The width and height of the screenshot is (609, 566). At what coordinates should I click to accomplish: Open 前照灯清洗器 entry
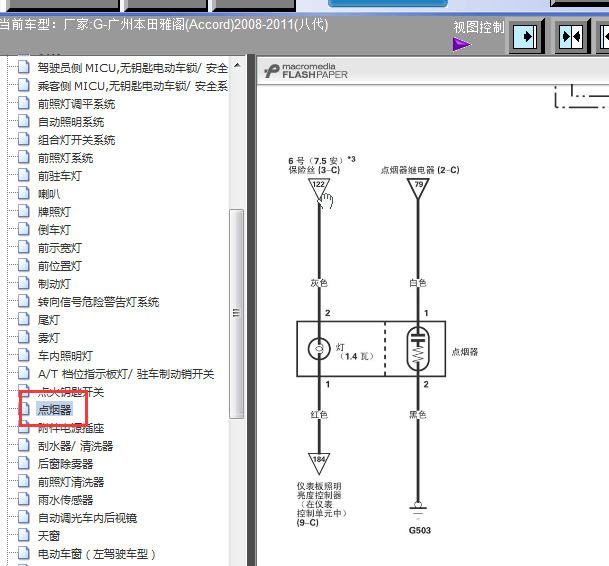point(71,482)
